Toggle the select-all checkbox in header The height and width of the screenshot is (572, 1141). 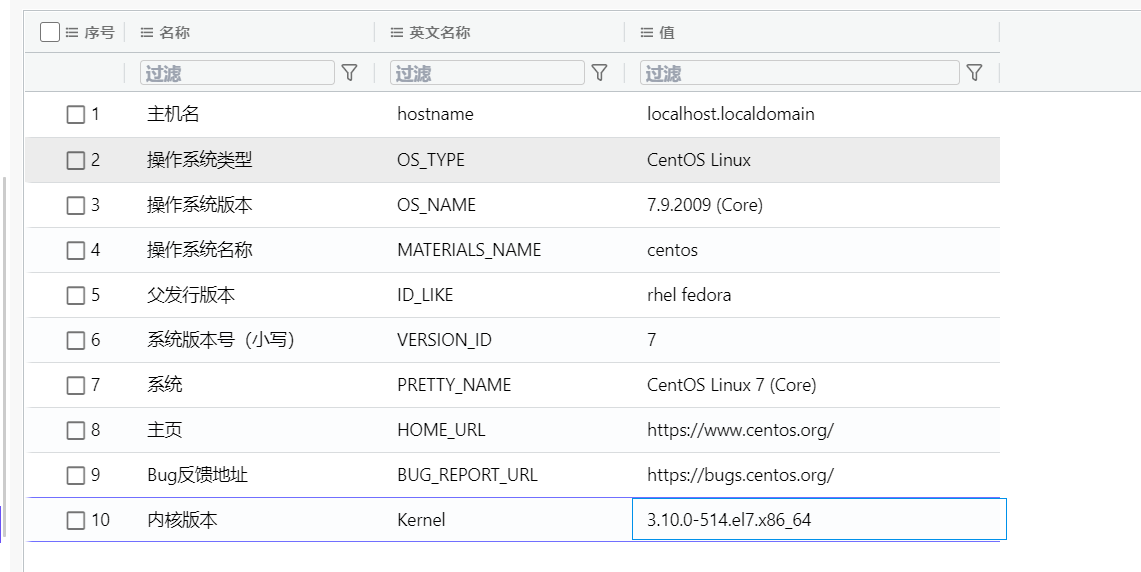coord(50,32)
